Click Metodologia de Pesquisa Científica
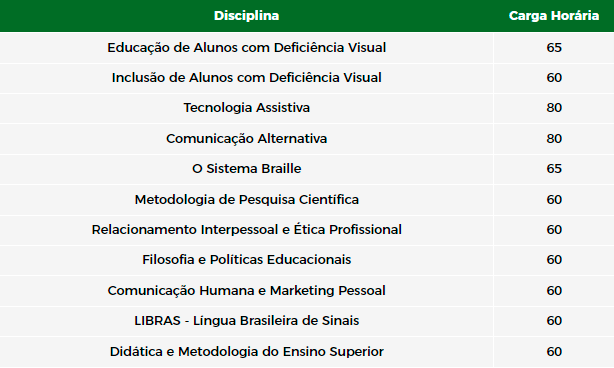The height and width of the screenshot is (368, 614). [247, 200]
